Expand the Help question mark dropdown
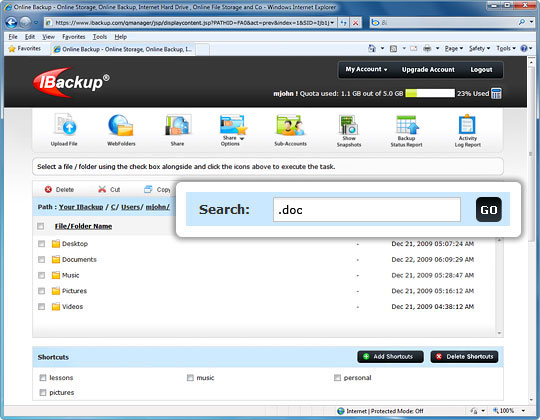The width and height of the screenshot is (540, 420). (x=531, y=49)
